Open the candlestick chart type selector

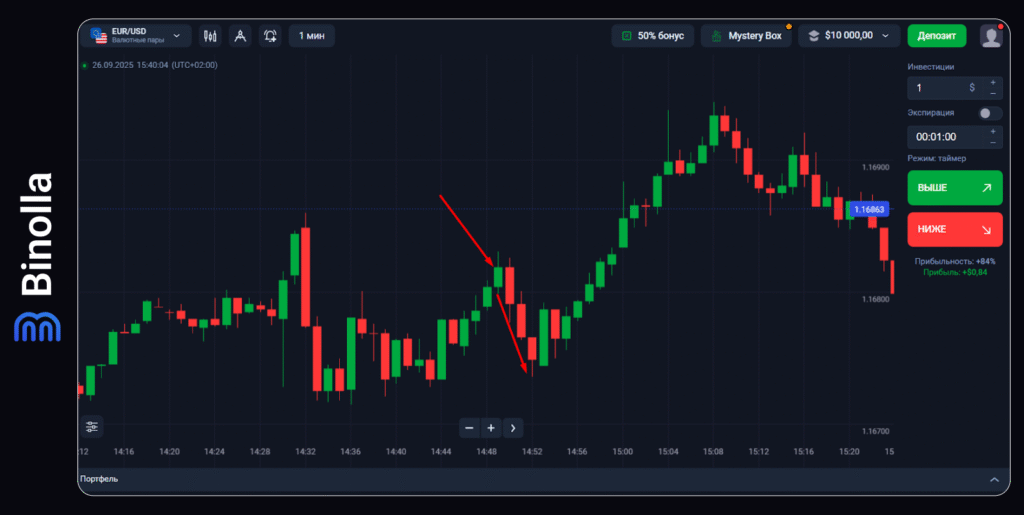click(210, 36)
